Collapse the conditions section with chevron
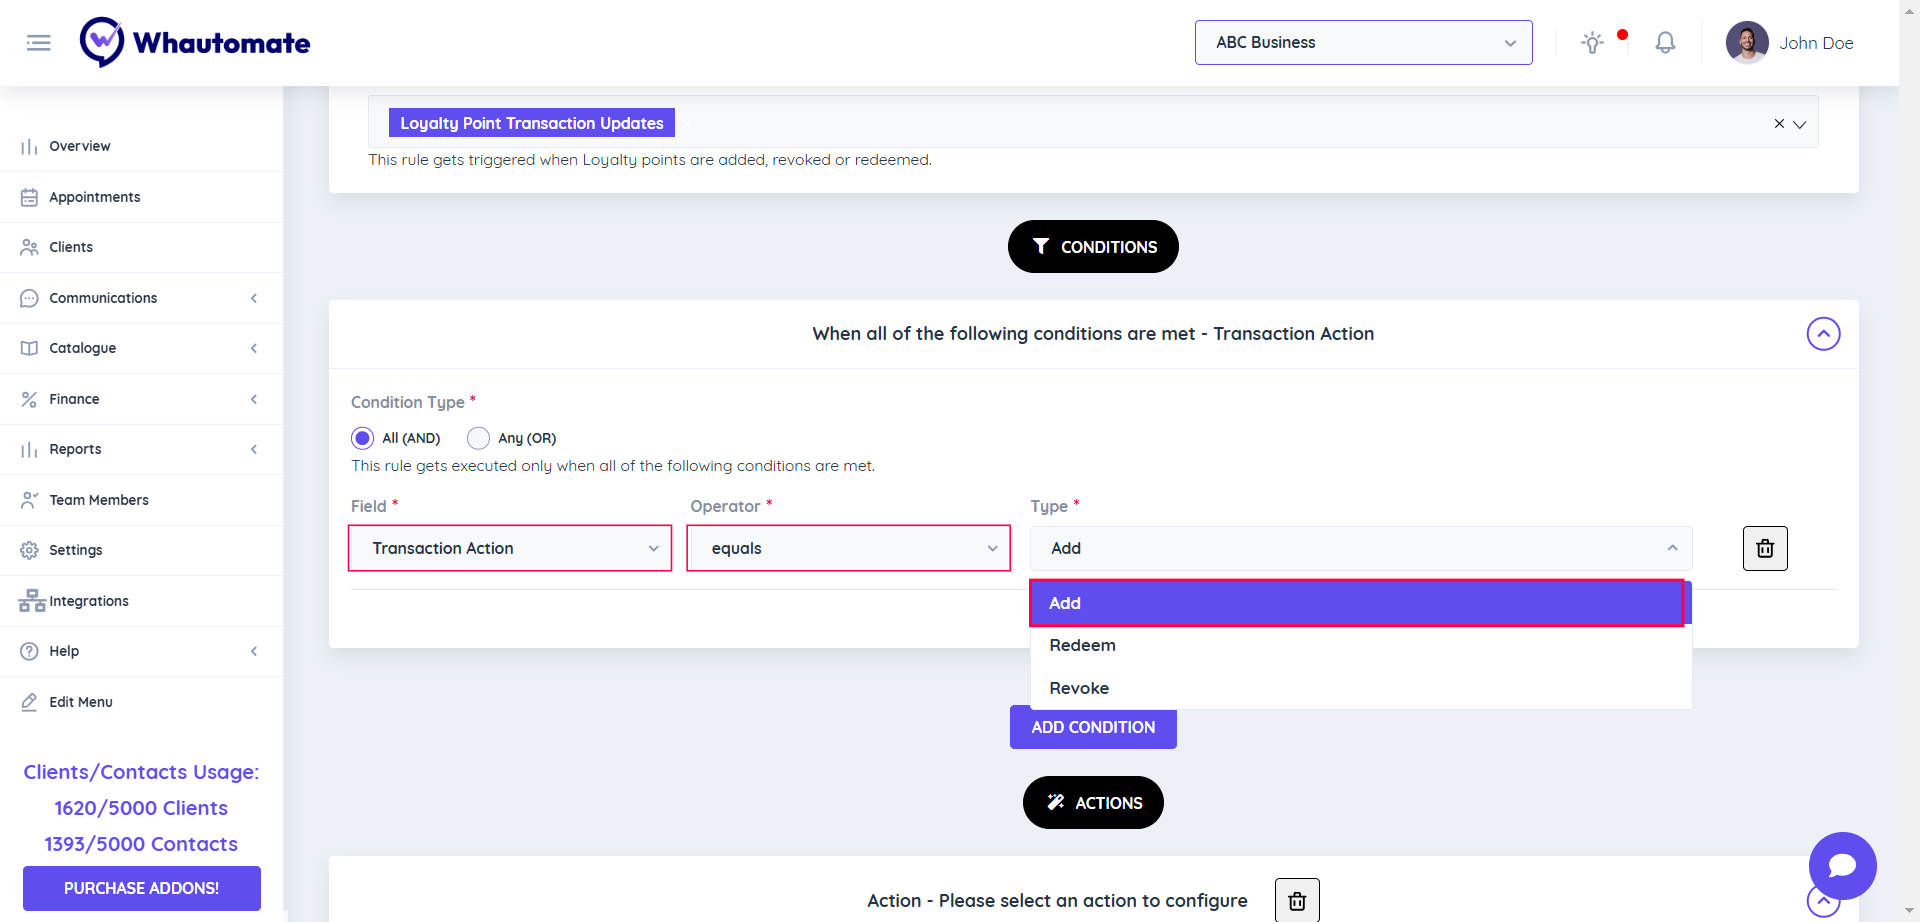Screen dimensions: 1920x922 [x=1823, y=334]
